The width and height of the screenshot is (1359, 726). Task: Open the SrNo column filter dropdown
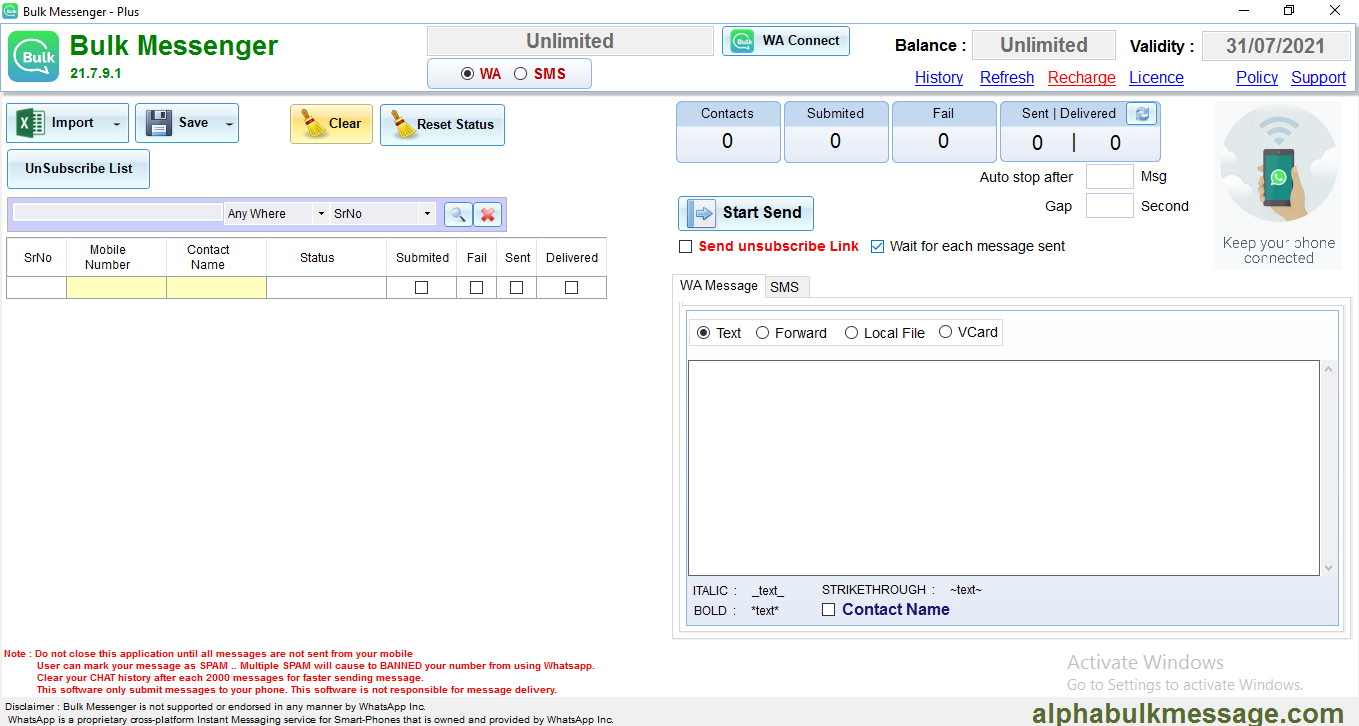click(427, 214)
